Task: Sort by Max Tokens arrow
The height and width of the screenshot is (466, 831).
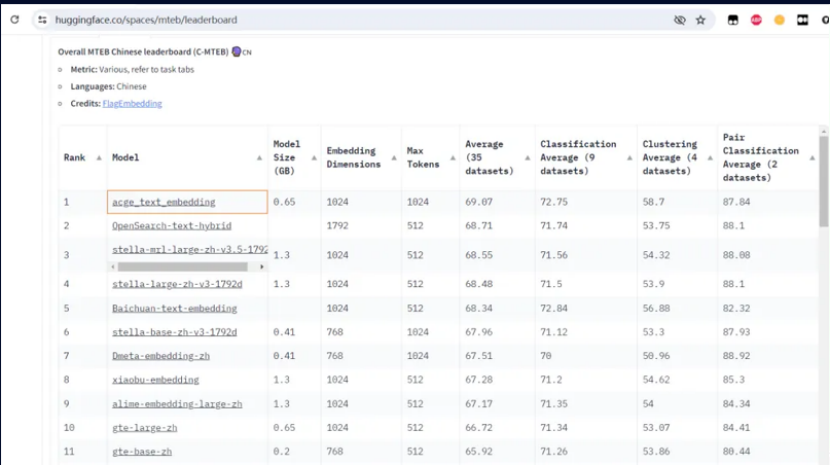Action: pyautogui.click(x=453, y=158)
